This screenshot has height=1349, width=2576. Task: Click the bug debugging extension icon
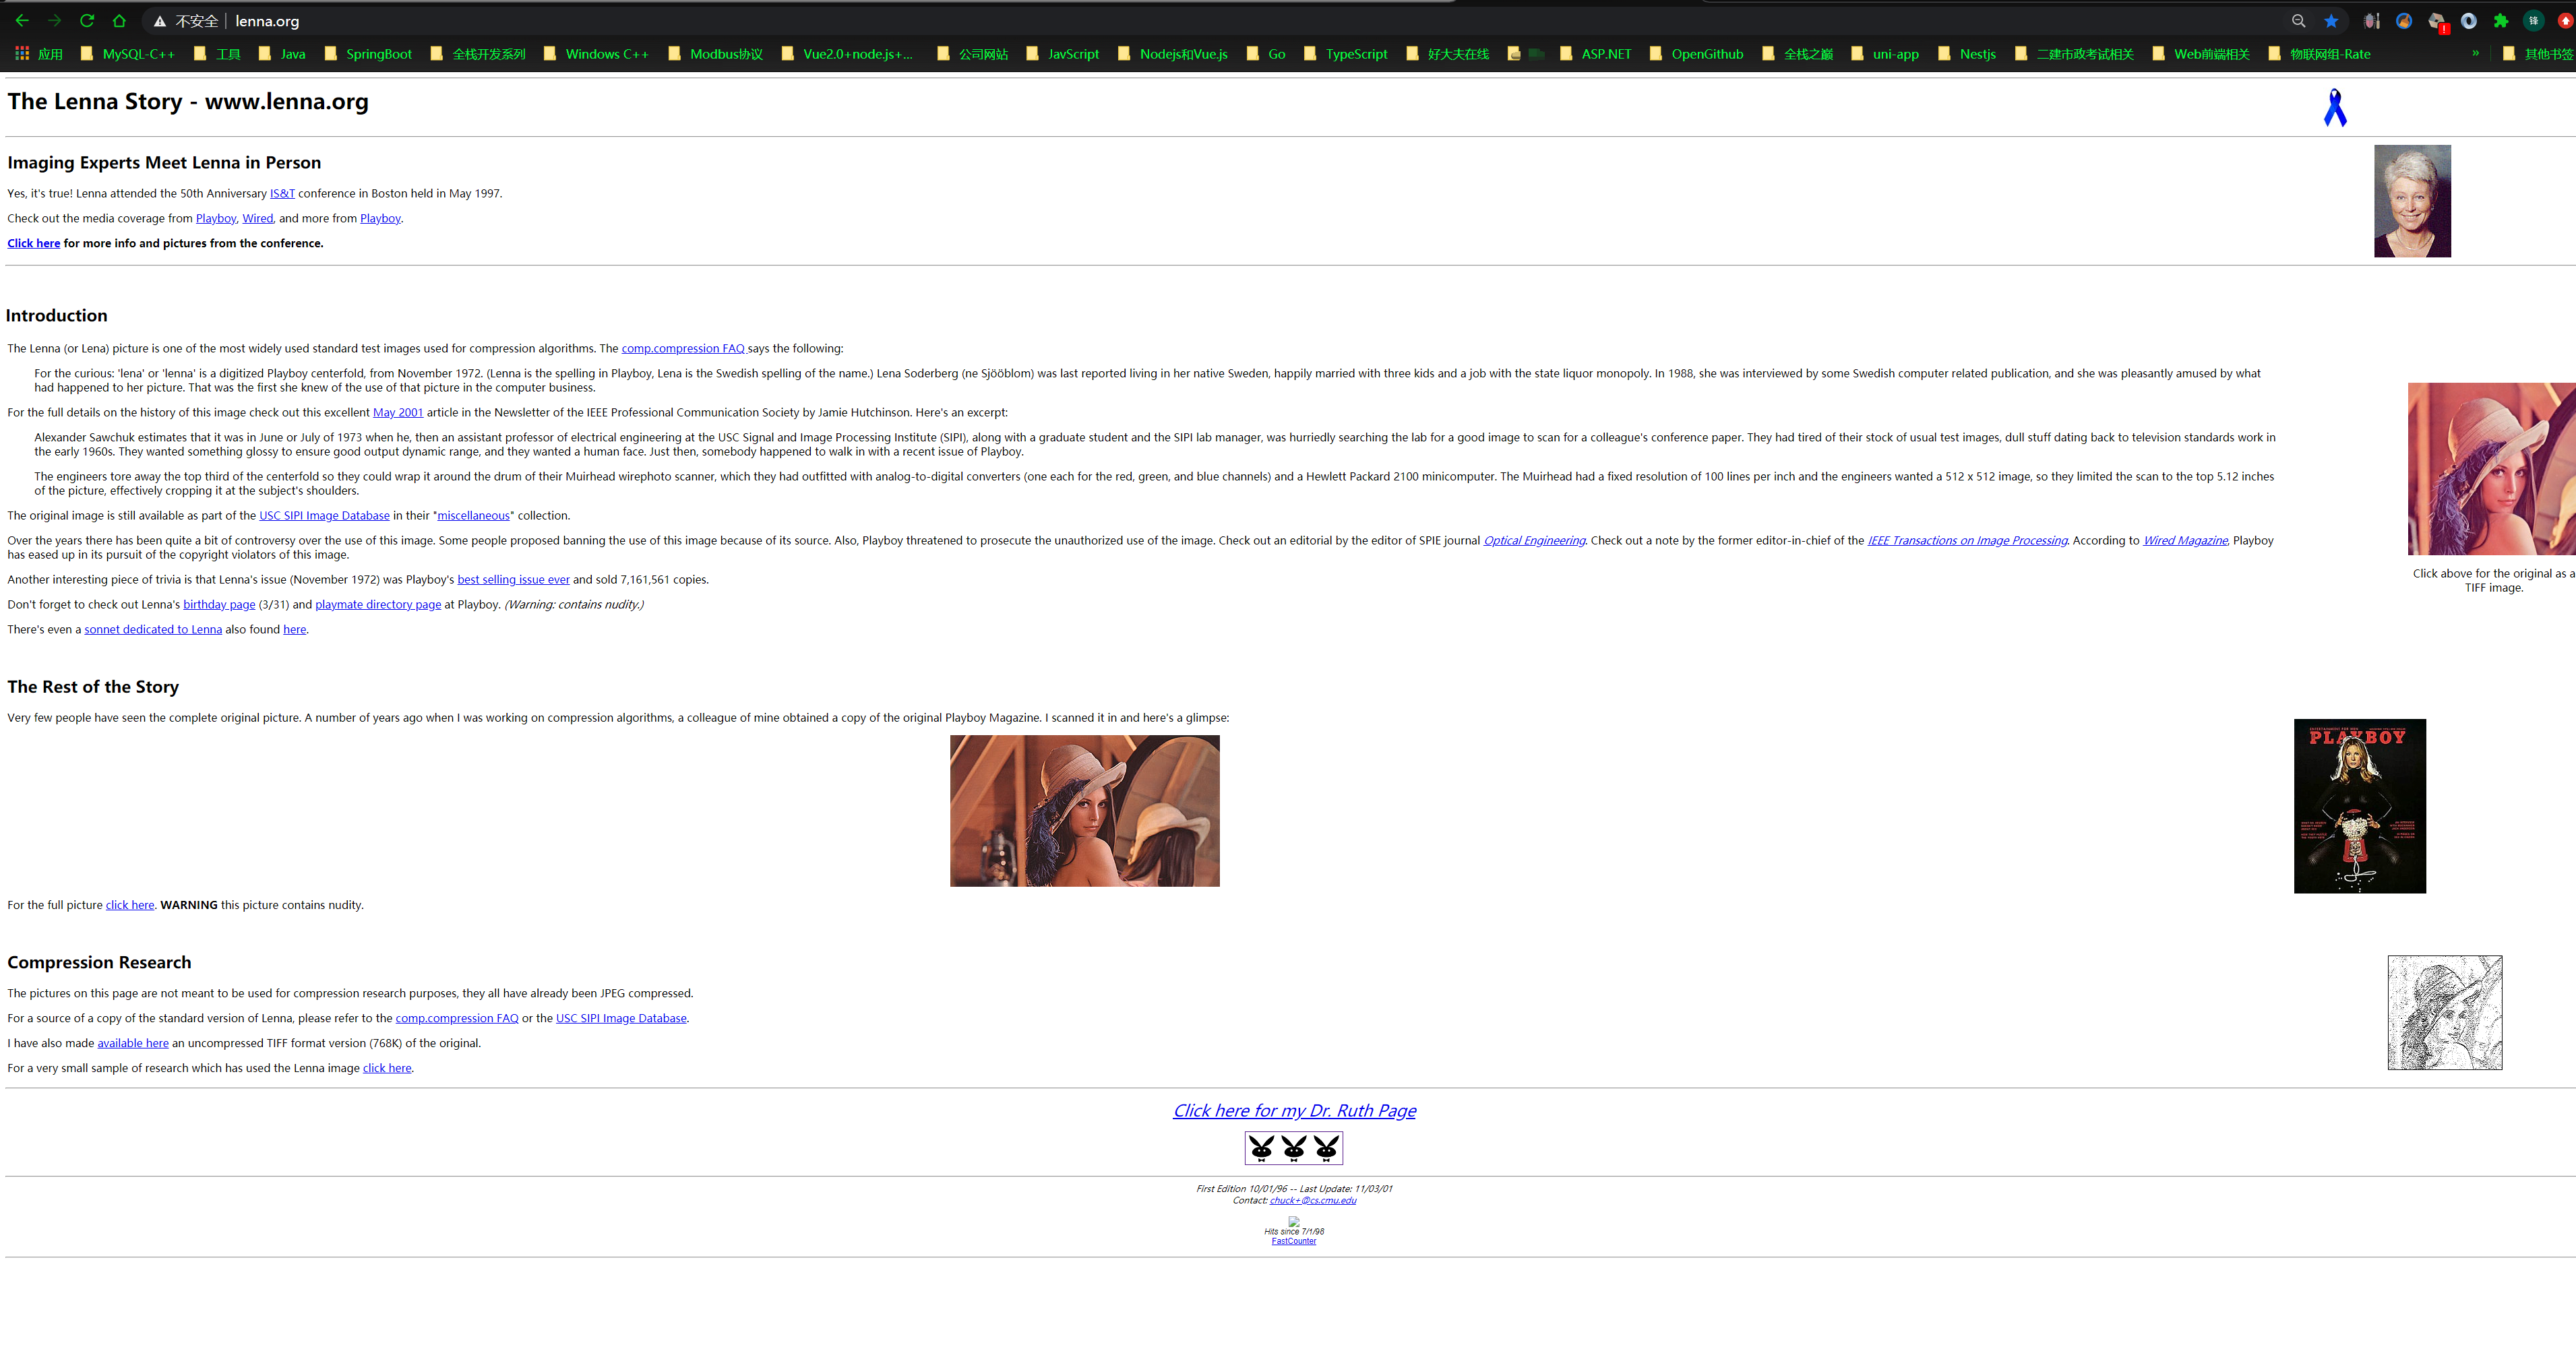coord(2371,20)
